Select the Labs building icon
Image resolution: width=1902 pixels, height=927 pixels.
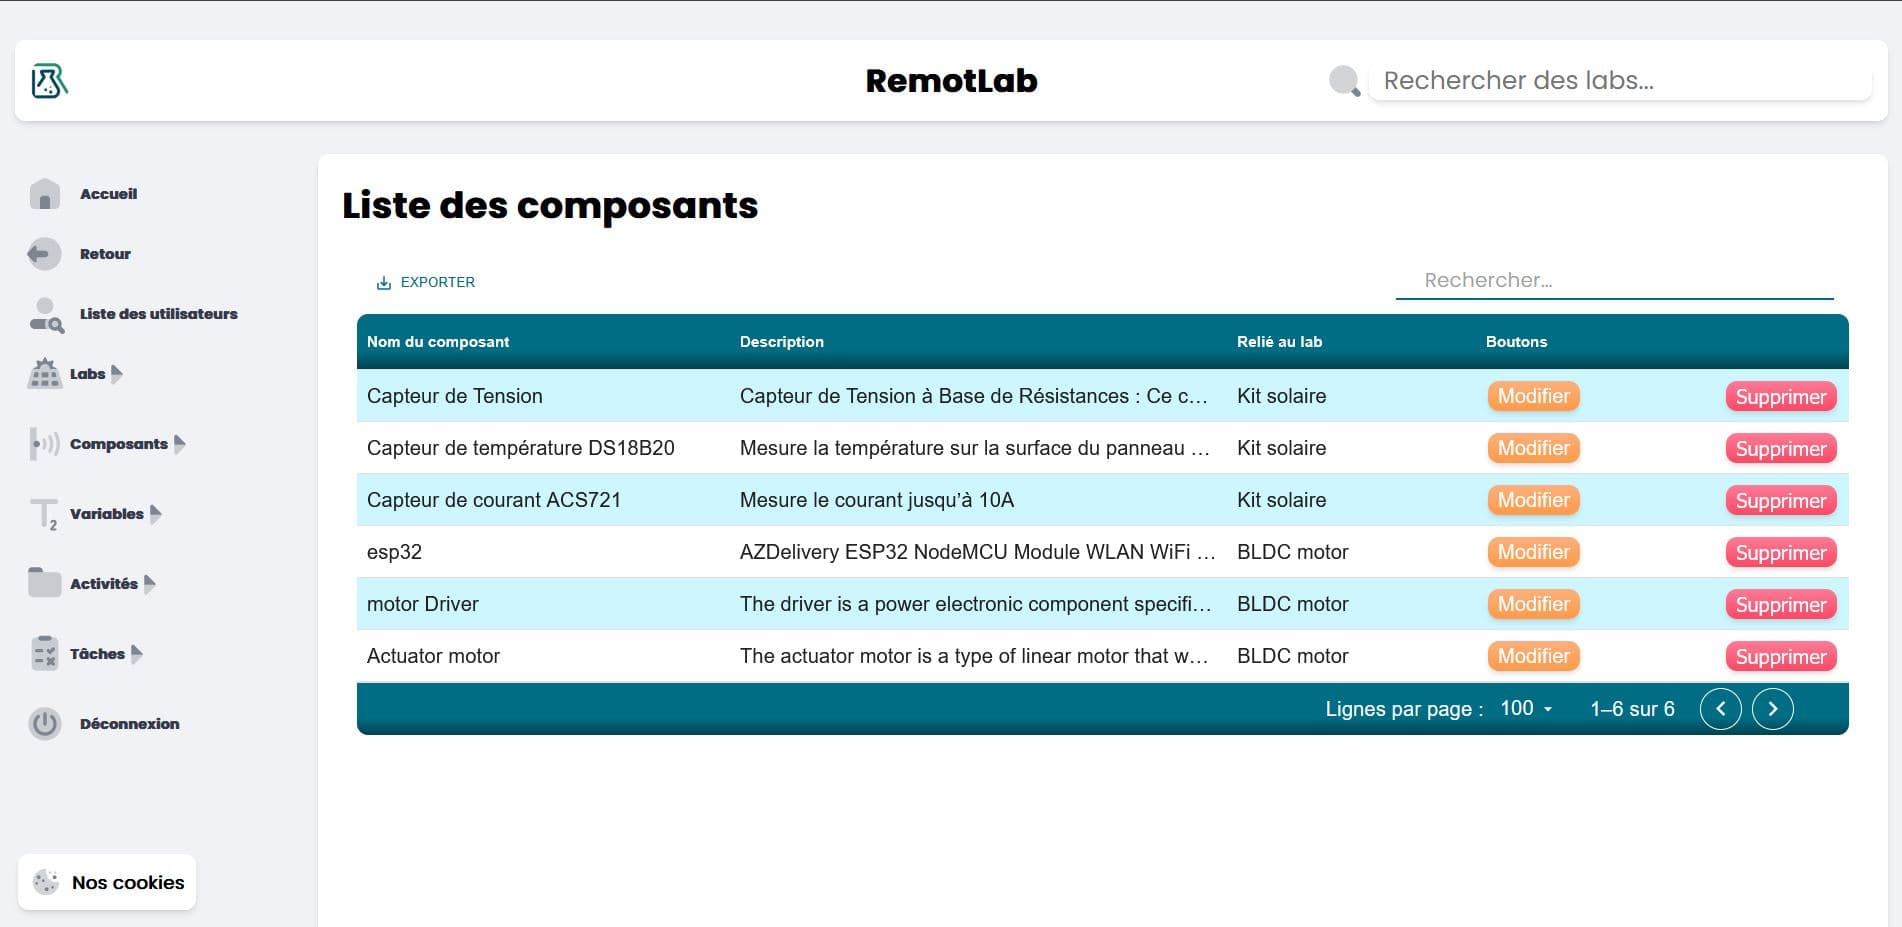click(44, 374)
